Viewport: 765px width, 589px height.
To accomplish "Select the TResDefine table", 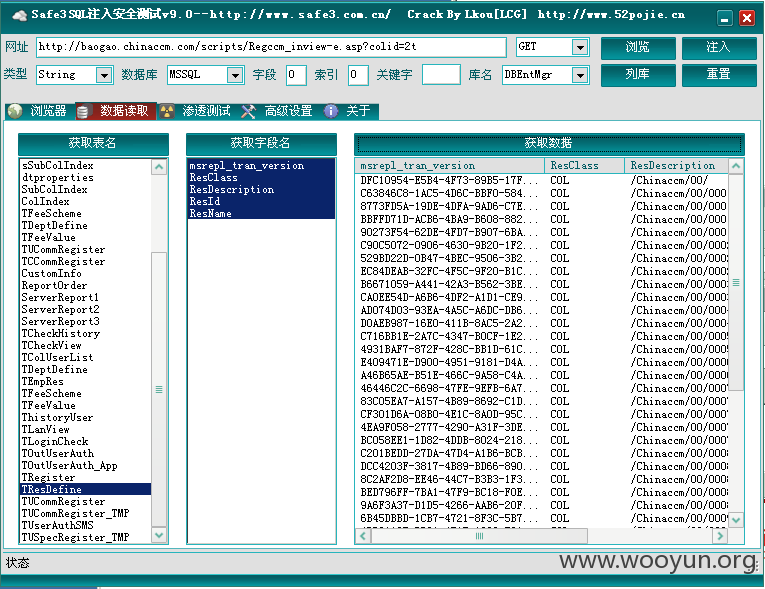I will [85, 489].
